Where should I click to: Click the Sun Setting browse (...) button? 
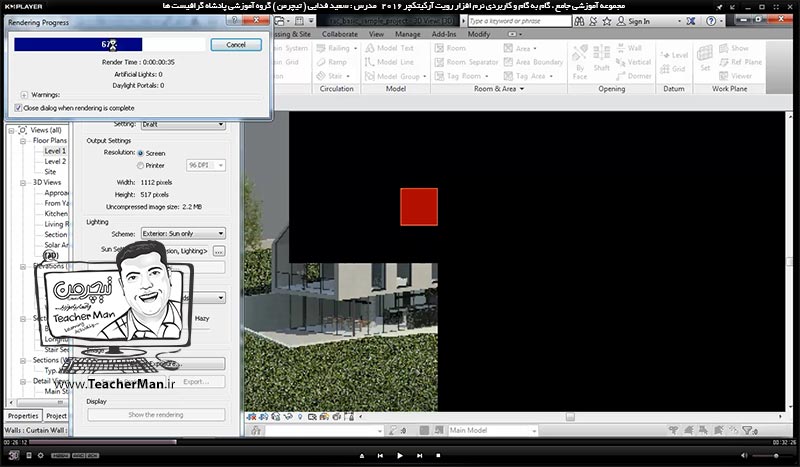tap(219, 251)
